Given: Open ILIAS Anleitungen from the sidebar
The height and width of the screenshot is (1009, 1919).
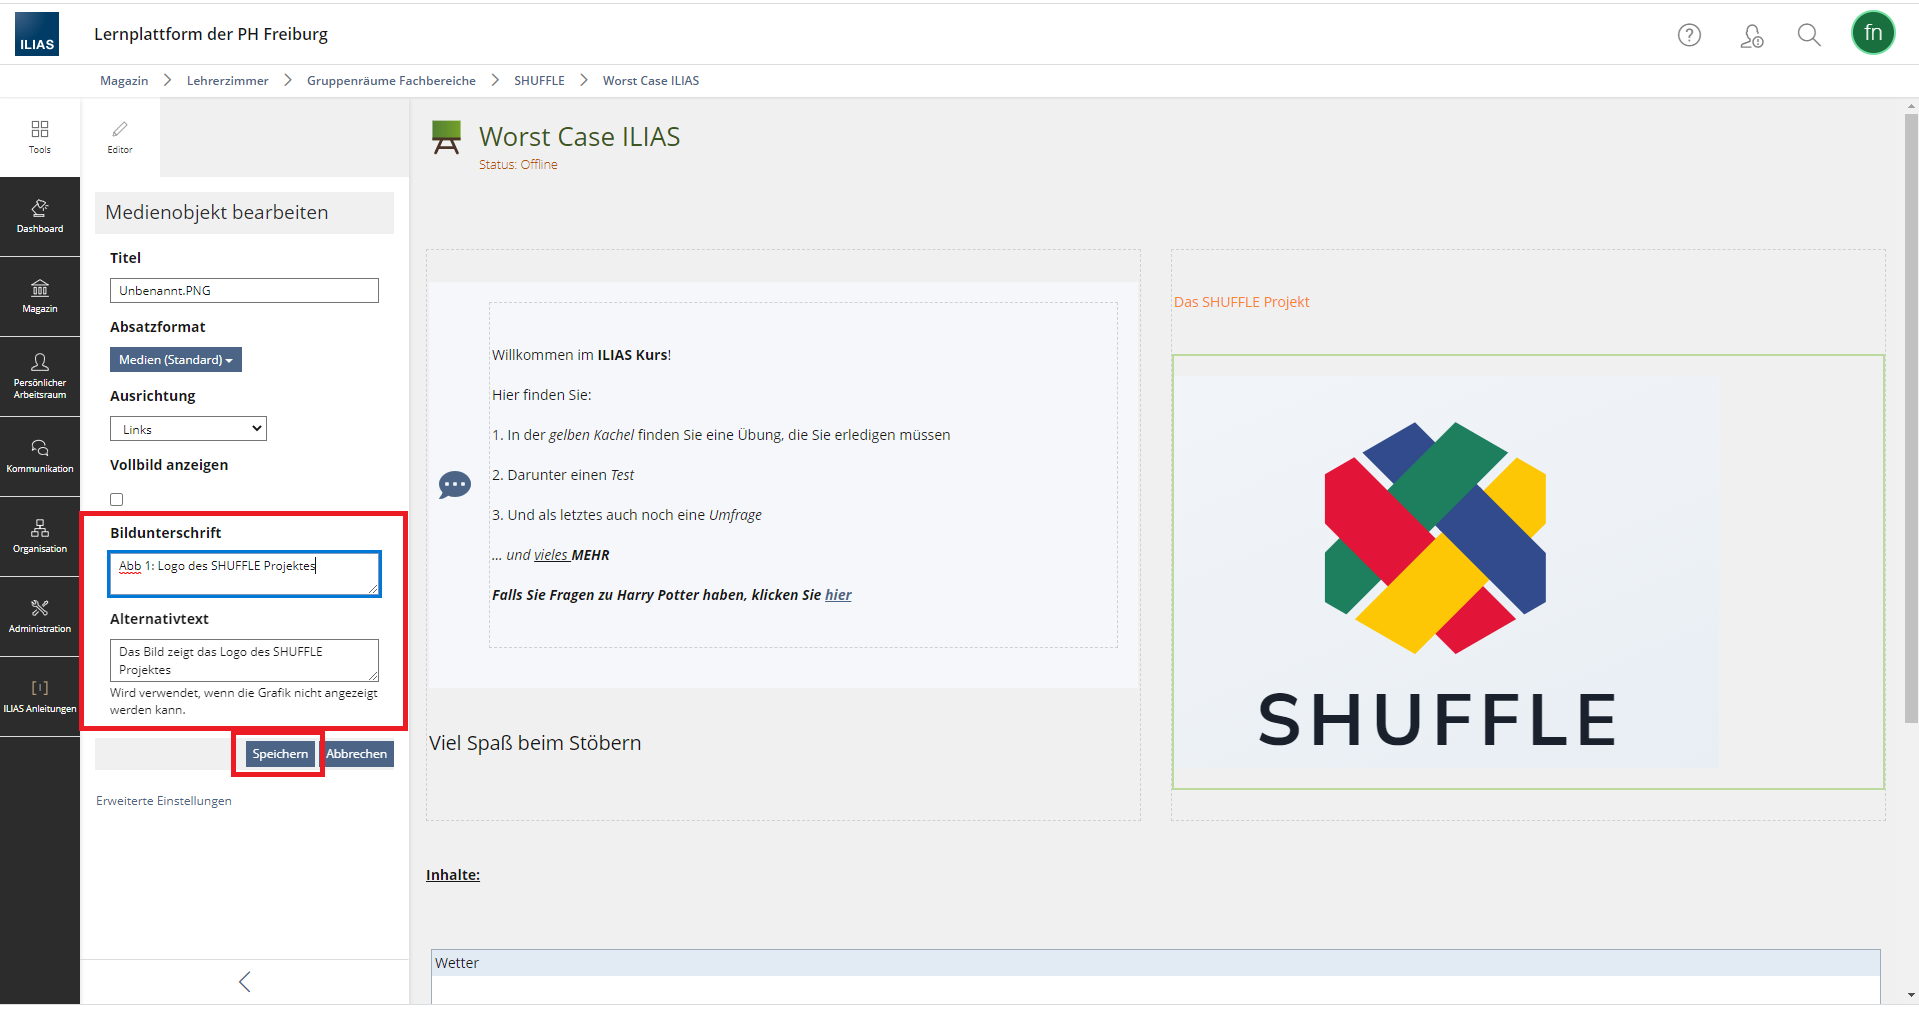Looking at the screenshot, I should click(39, 693).
